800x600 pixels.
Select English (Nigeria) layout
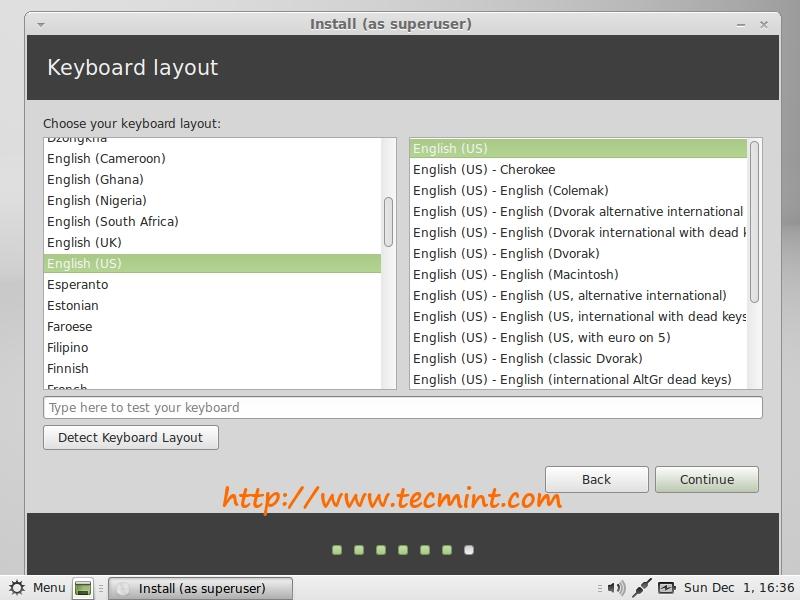coord(212,201)
